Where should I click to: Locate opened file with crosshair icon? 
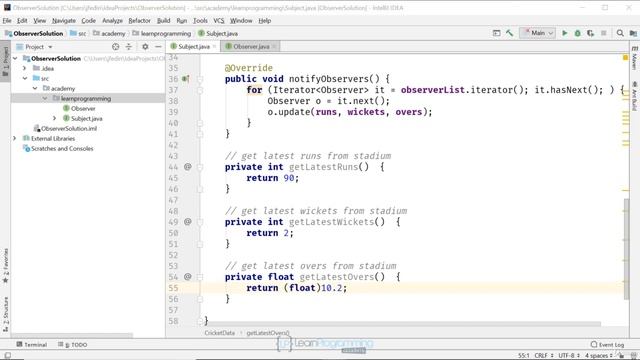tap(116, 47)
